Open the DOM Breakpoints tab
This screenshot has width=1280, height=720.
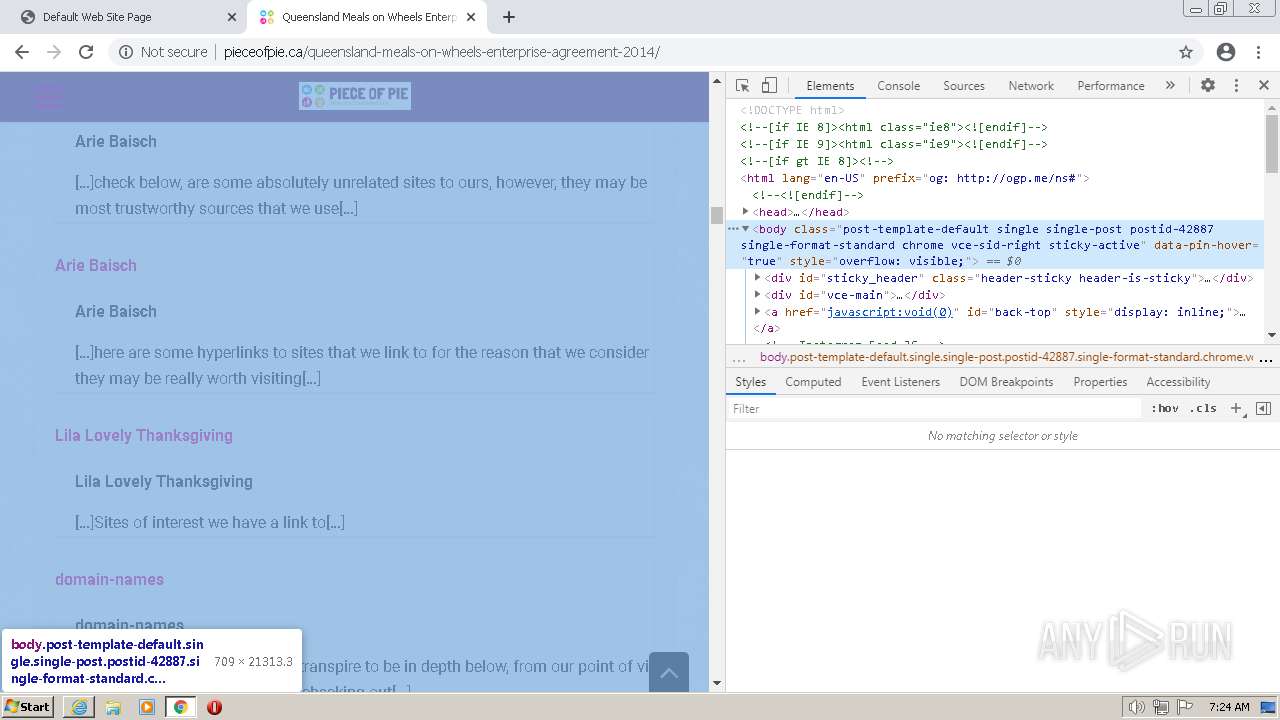[x=1006, y=382]
